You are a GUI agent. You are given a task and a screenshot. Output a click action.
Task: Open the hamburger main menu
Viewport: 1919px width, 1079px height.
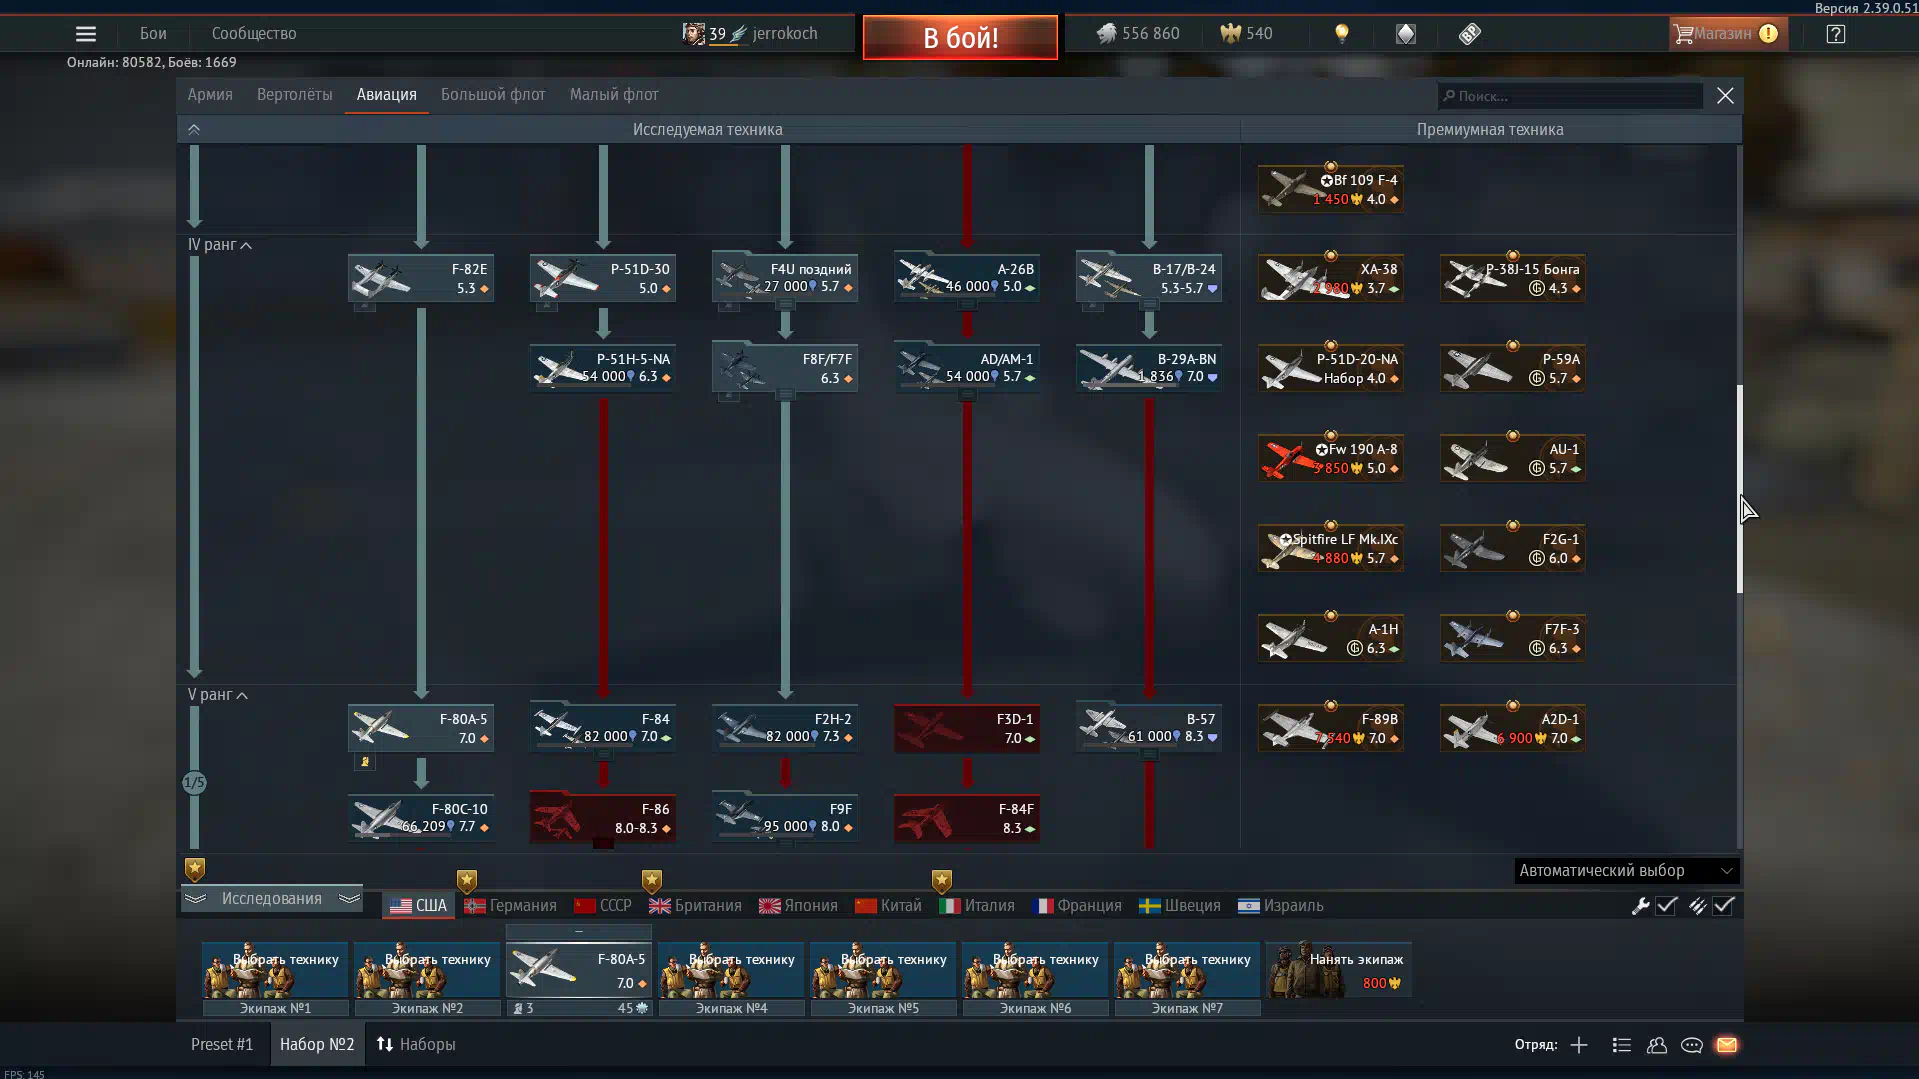click(x=86, y=34)
